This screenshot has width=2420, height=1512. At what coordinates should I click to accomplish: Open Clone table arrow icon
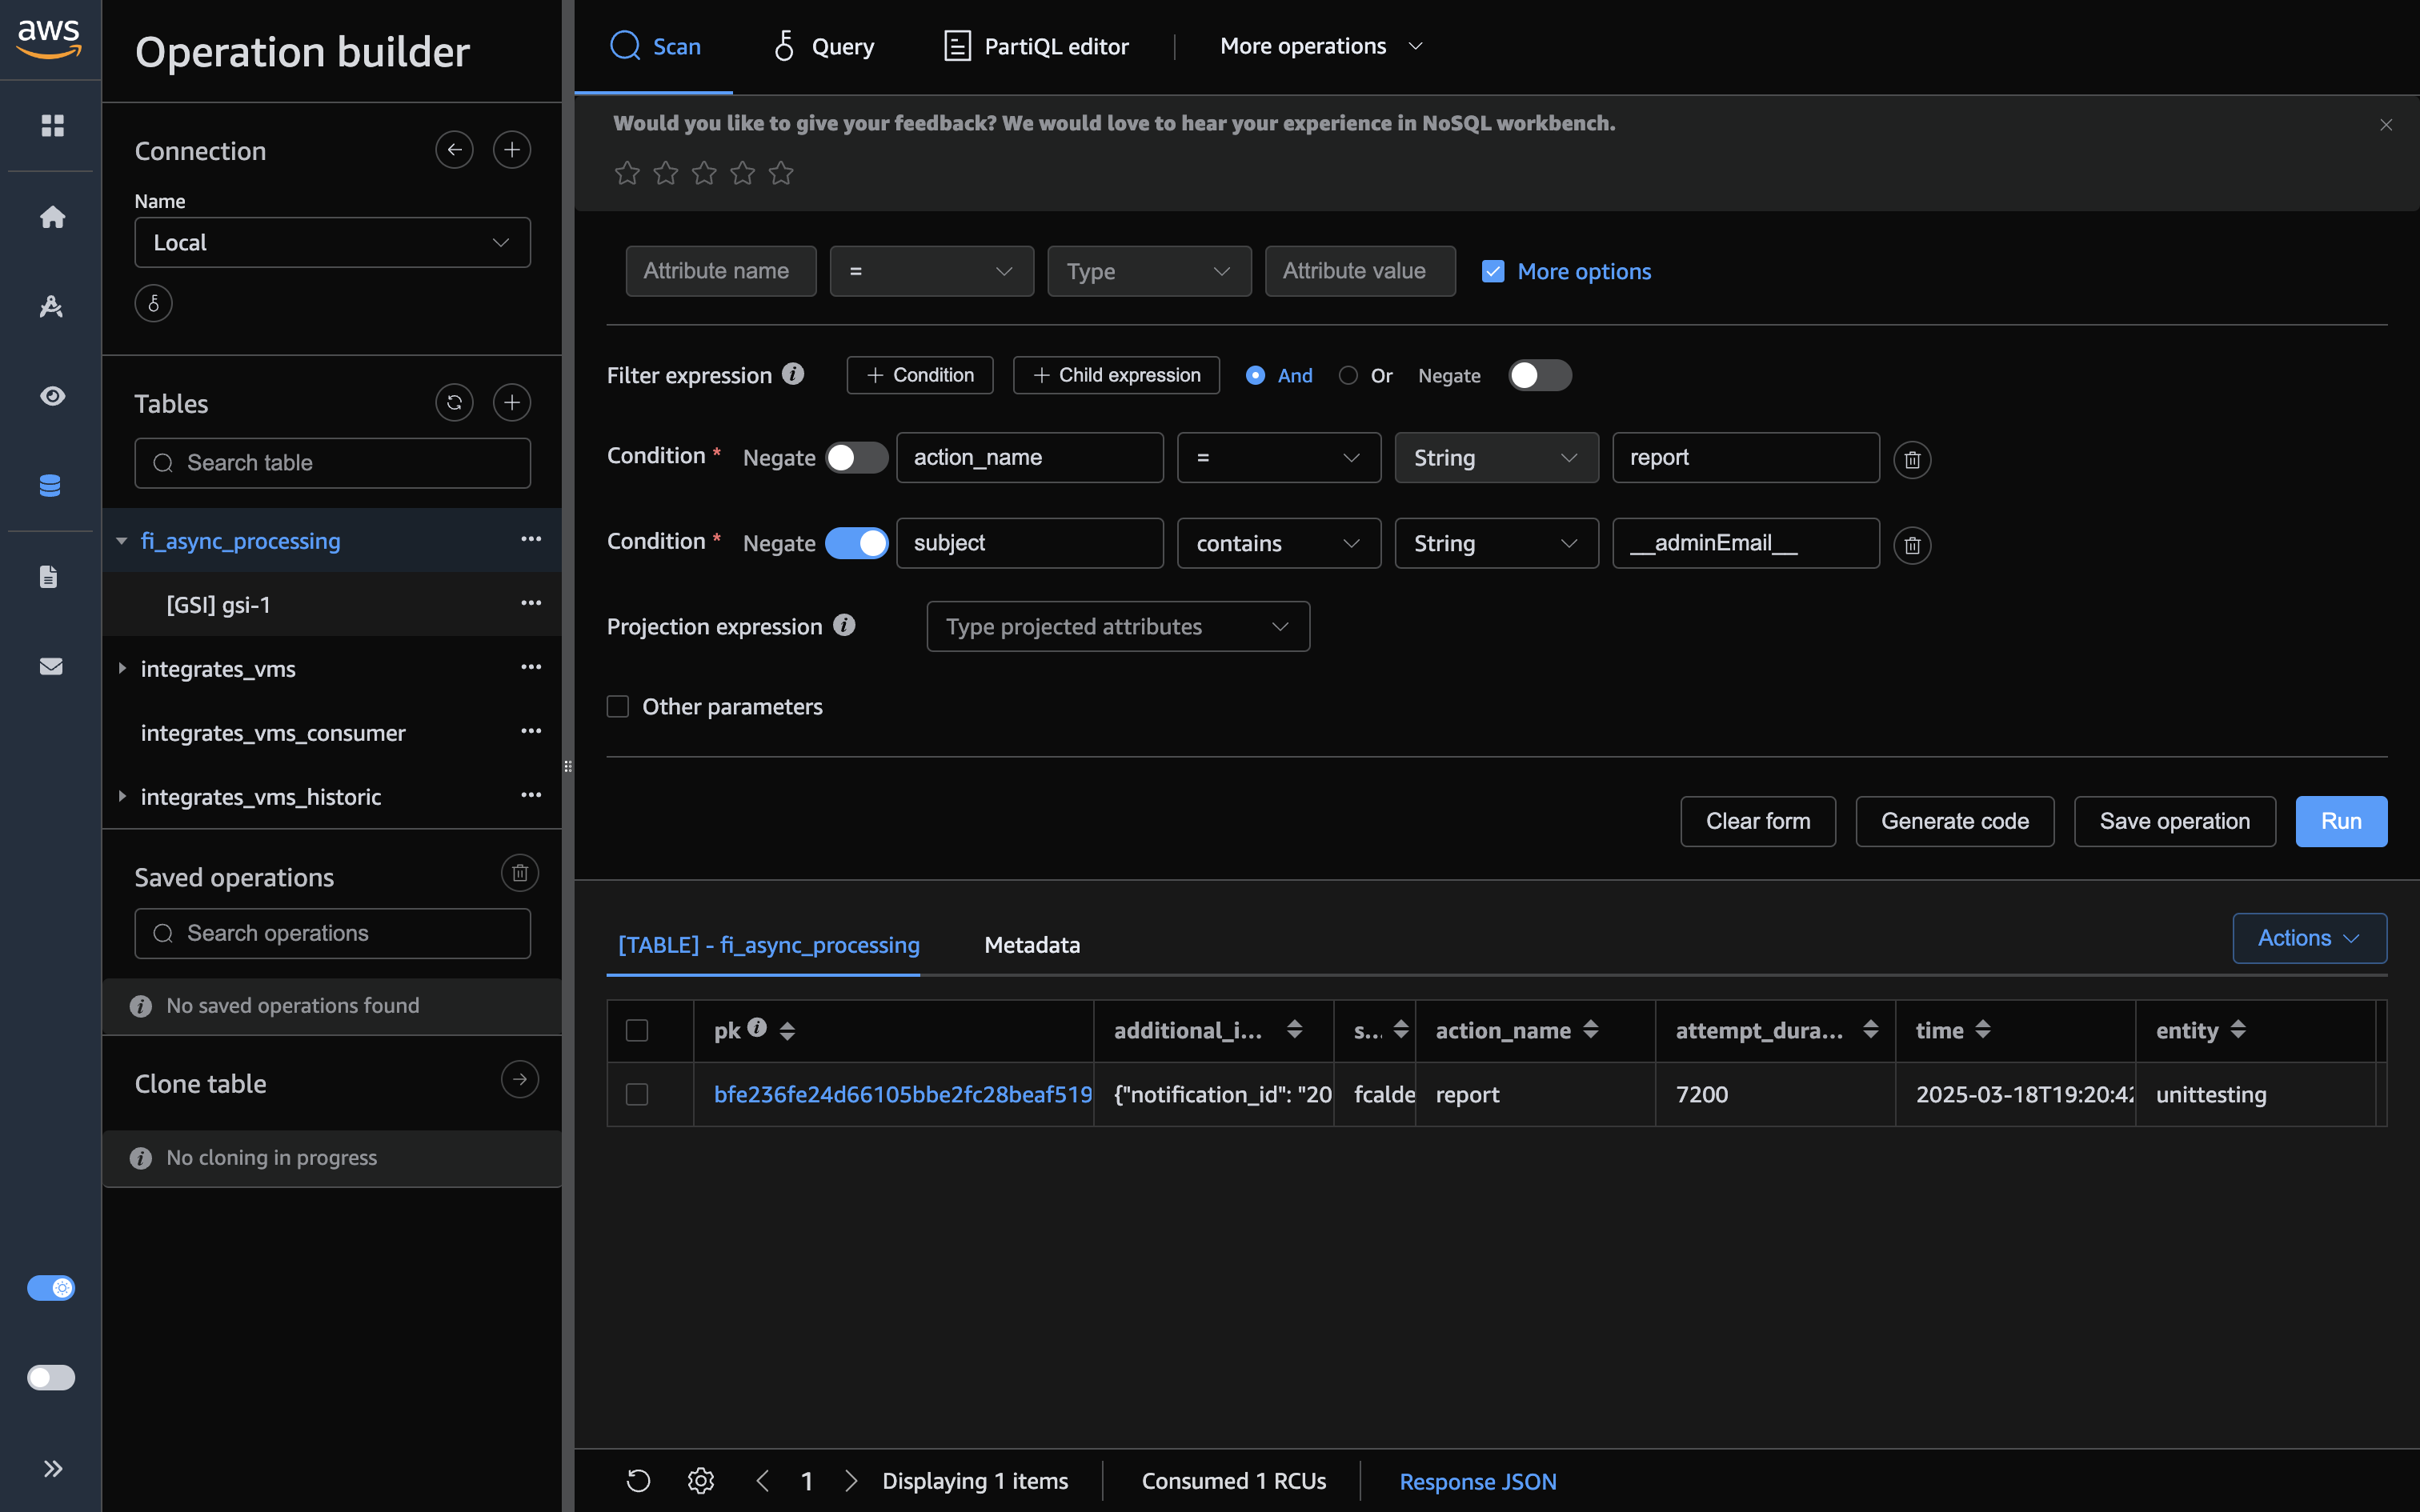pyautogui.click(x=520, y=1080)
